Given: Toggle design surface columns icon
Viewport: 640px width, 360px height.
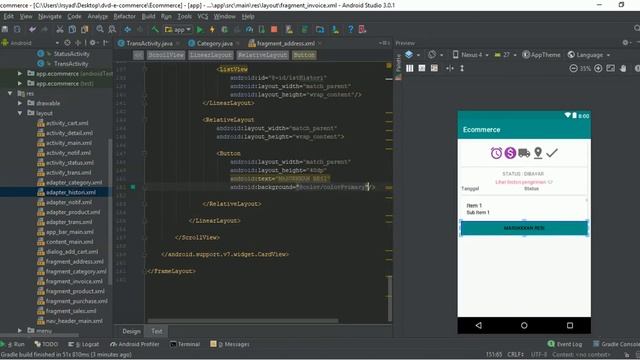Looking at the screenshot, I should pyautogui.click(x=409, y=69).
